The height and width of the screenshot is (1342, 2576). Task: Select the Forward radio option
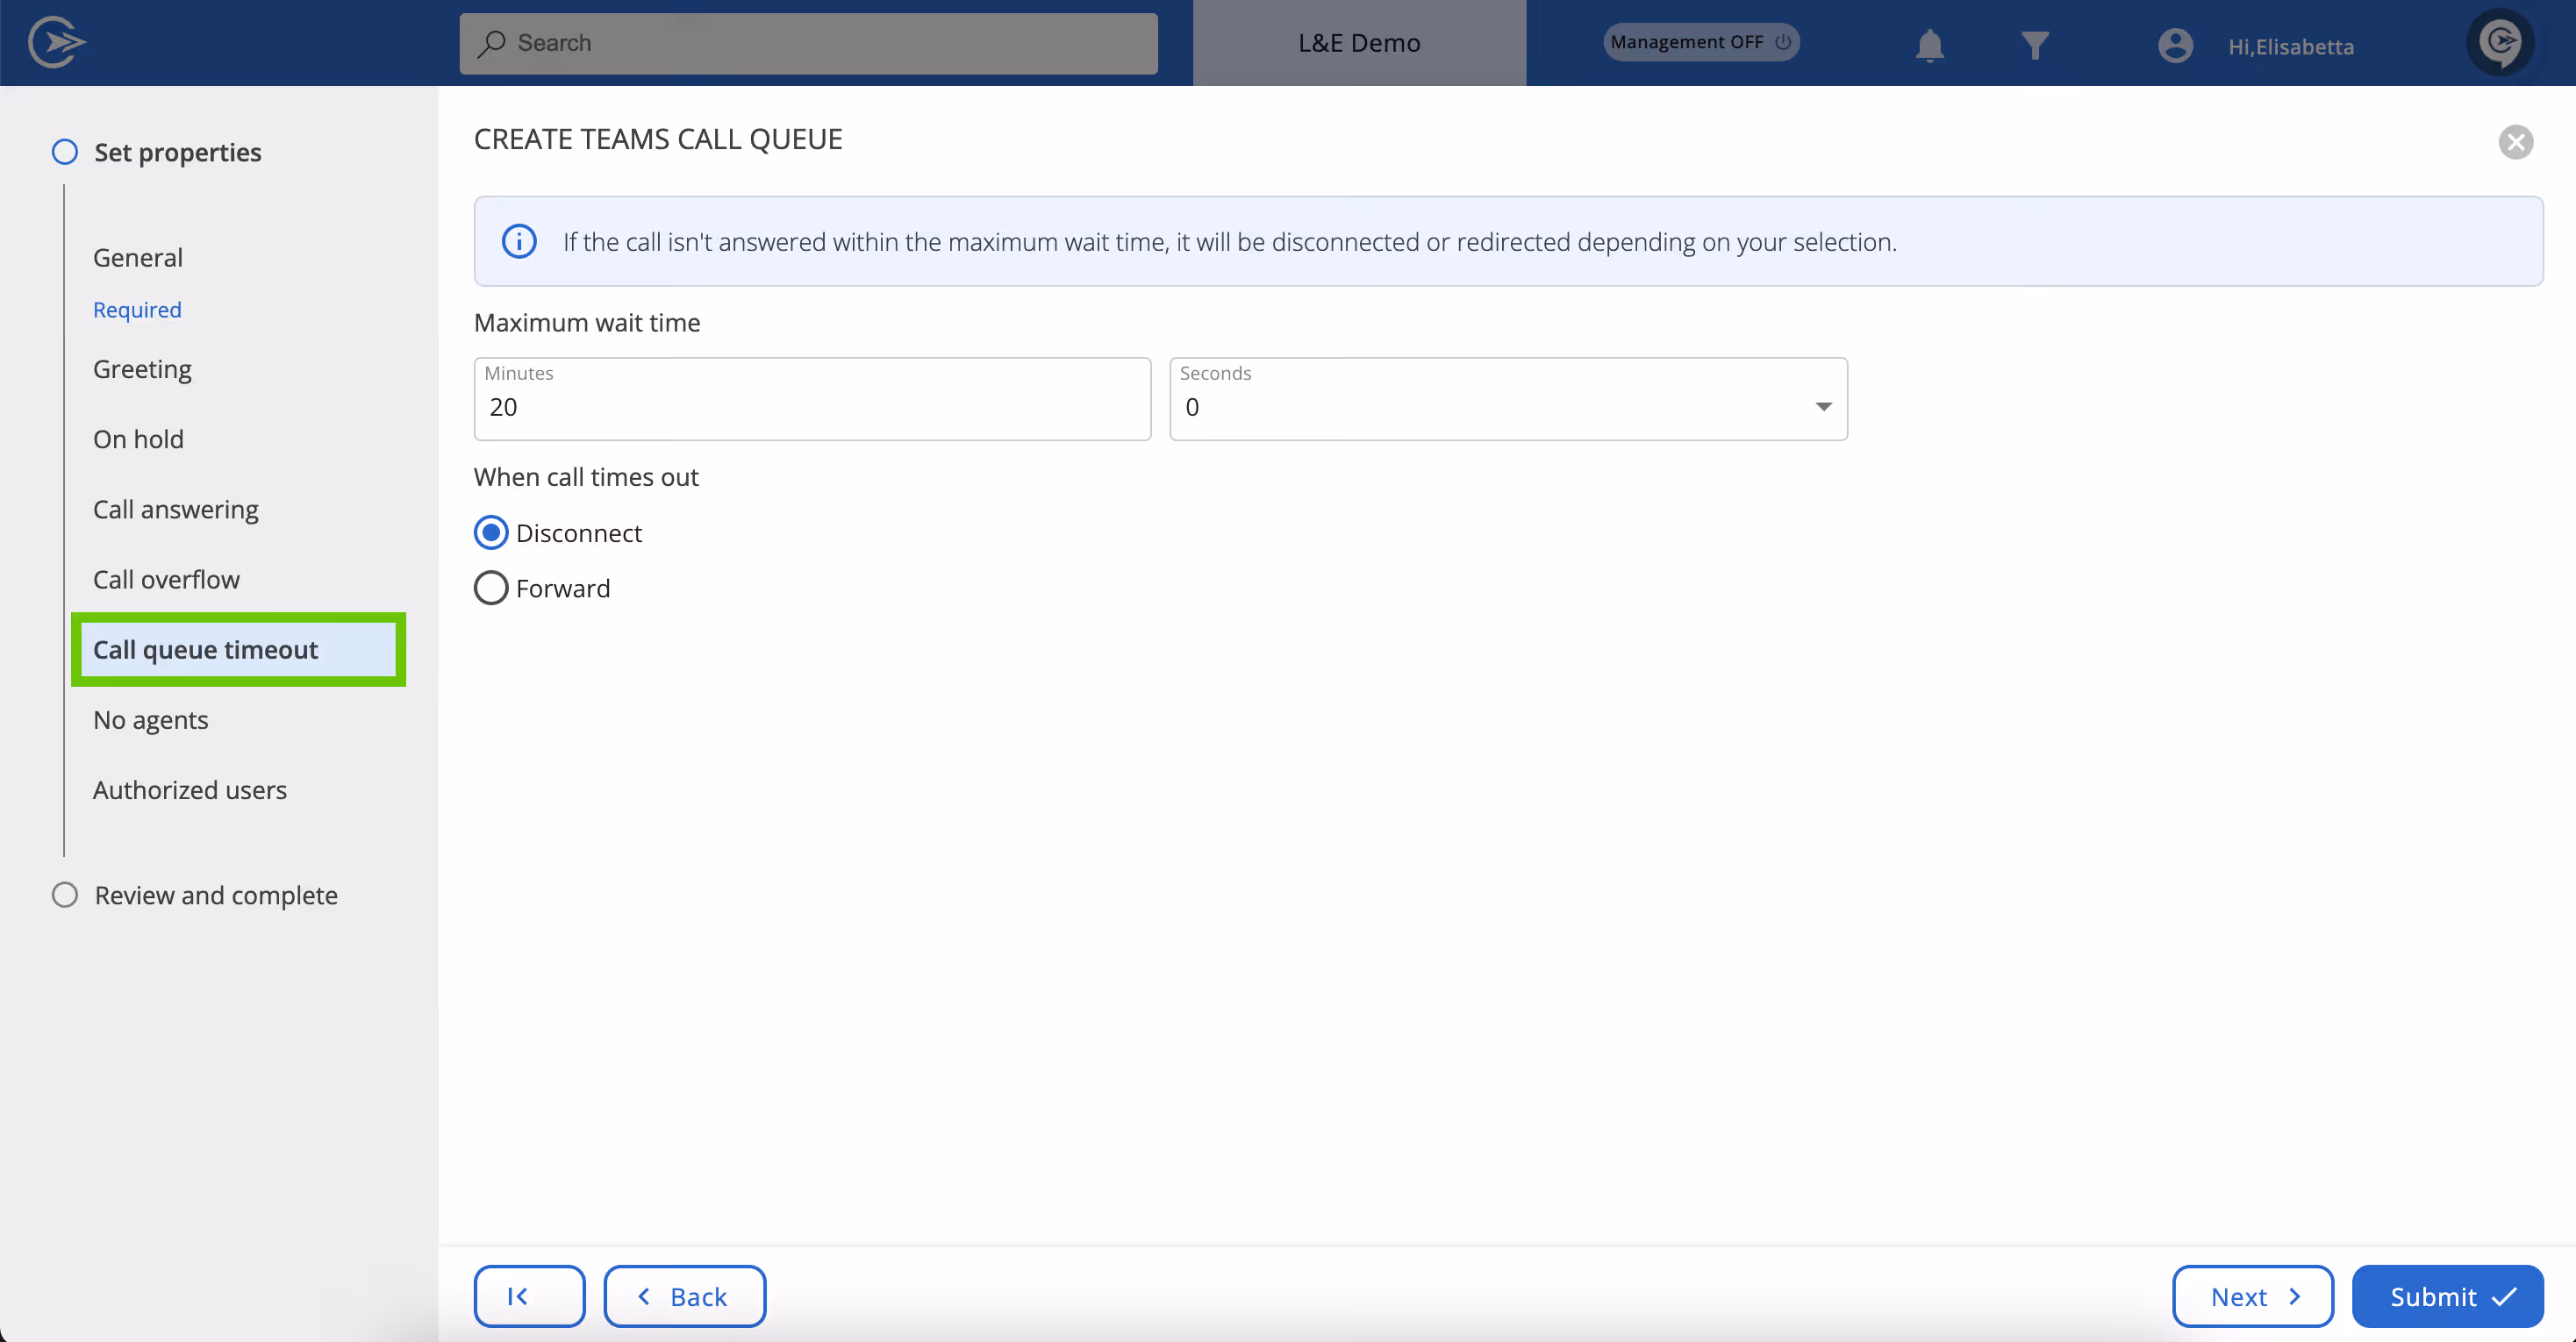[491, 588]
